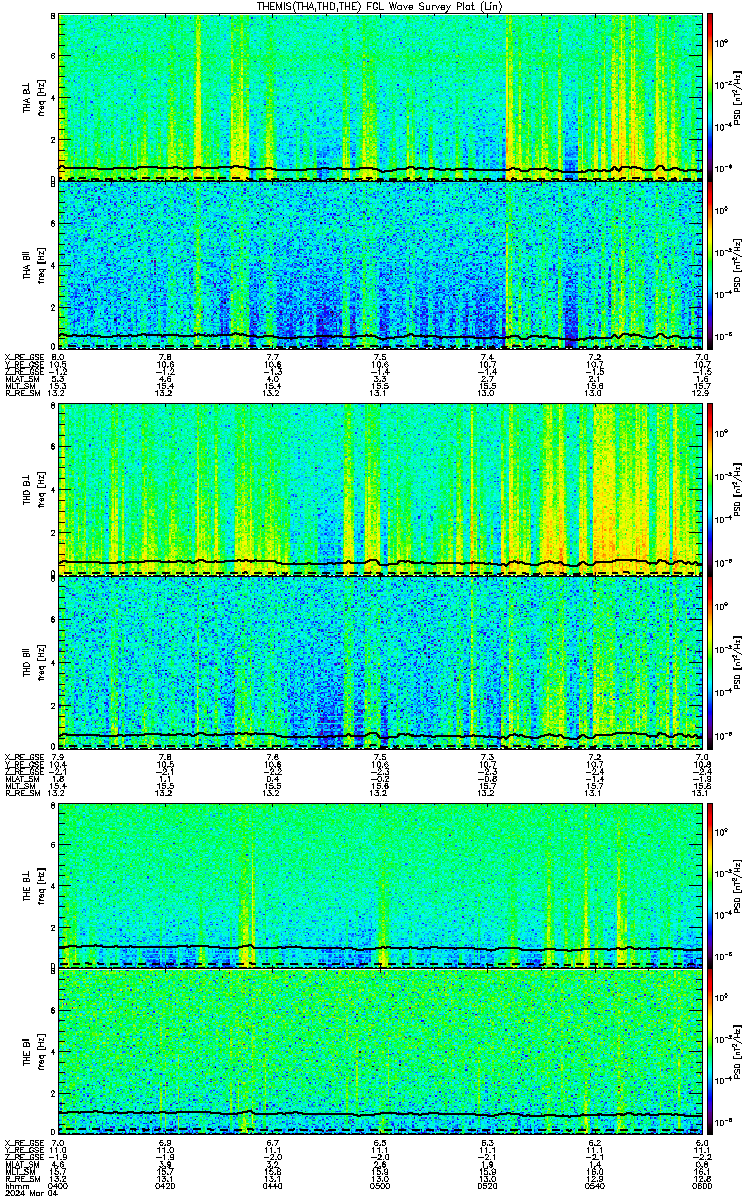Click the 'hhmm' time axis label
Viewport: 750px width, 1200px height.
tap(15, 1185)
